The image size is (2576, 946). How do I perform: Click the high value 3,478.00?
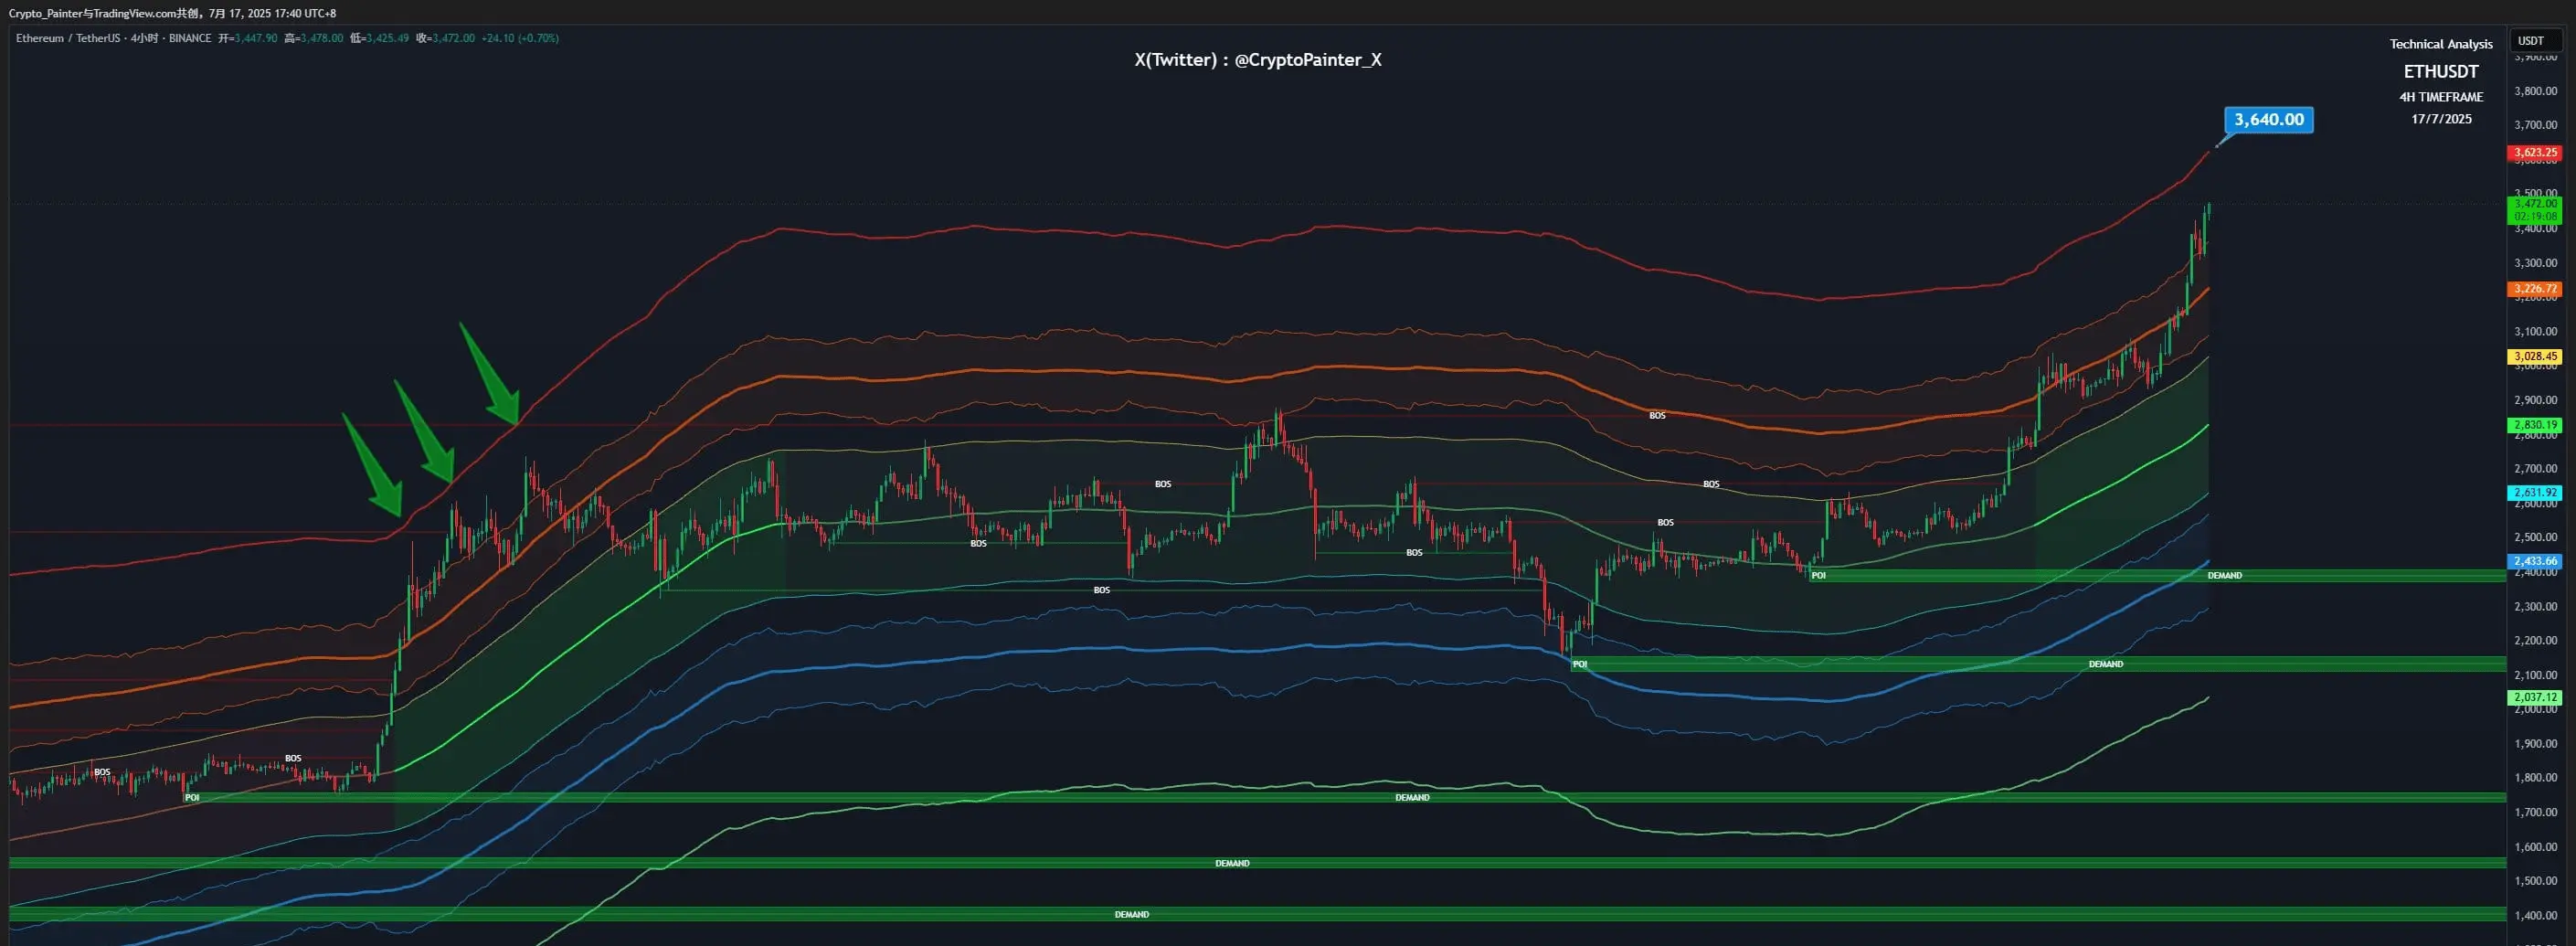coord(322,38)
